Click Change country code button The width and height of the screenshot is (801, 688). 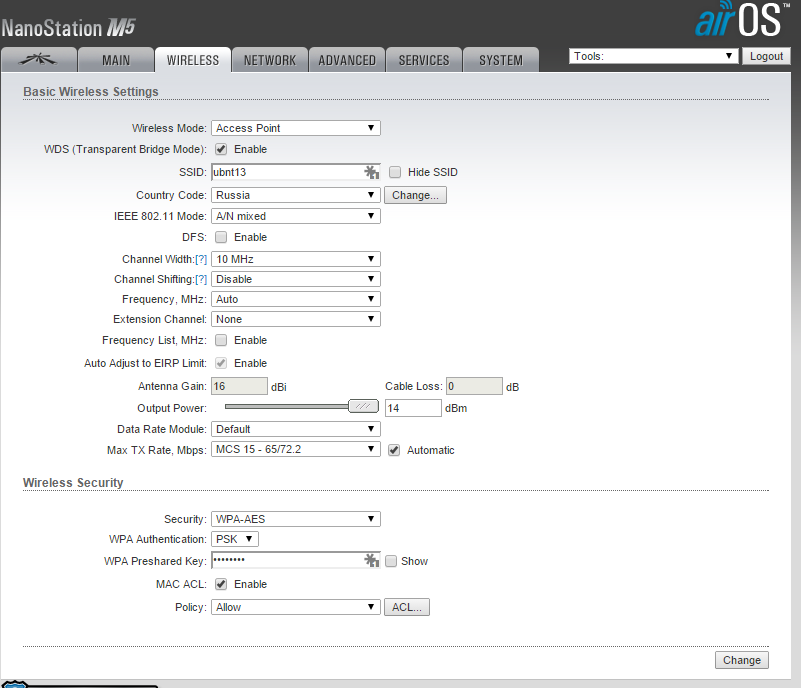click(415, 195)
